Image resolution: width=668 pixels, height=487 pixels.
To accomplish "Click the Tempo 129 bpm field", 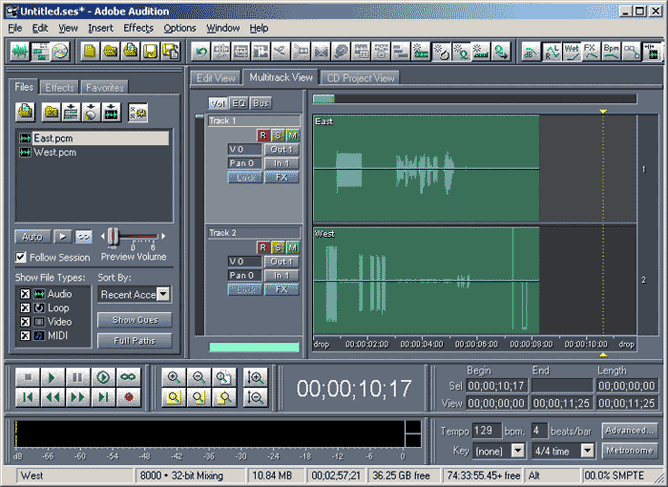I will (487, 430).
